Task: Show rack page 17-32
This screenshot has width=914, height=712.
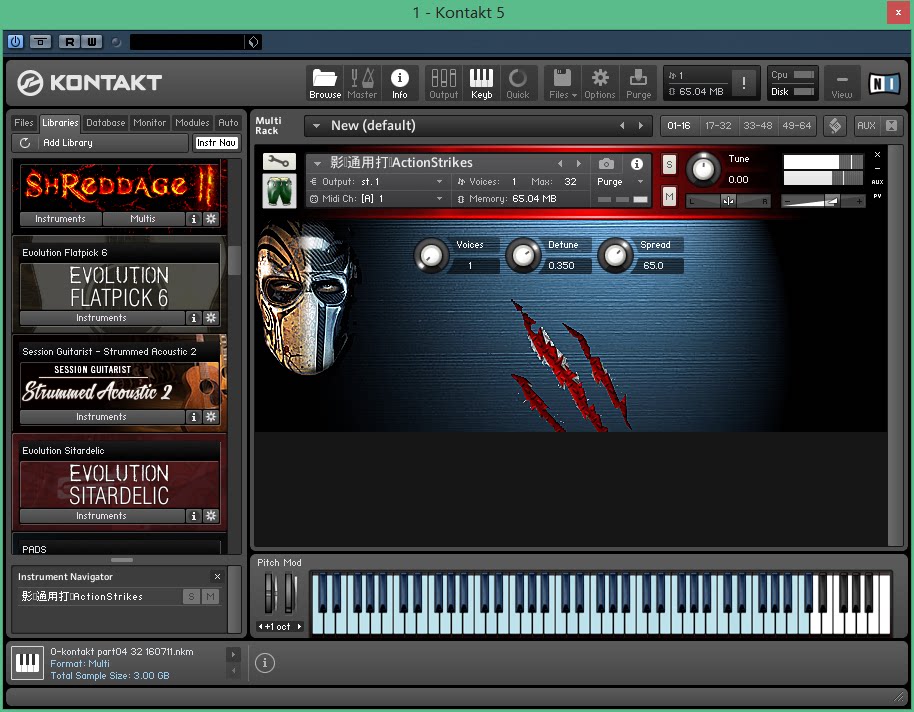Action: tap(718, 125)
